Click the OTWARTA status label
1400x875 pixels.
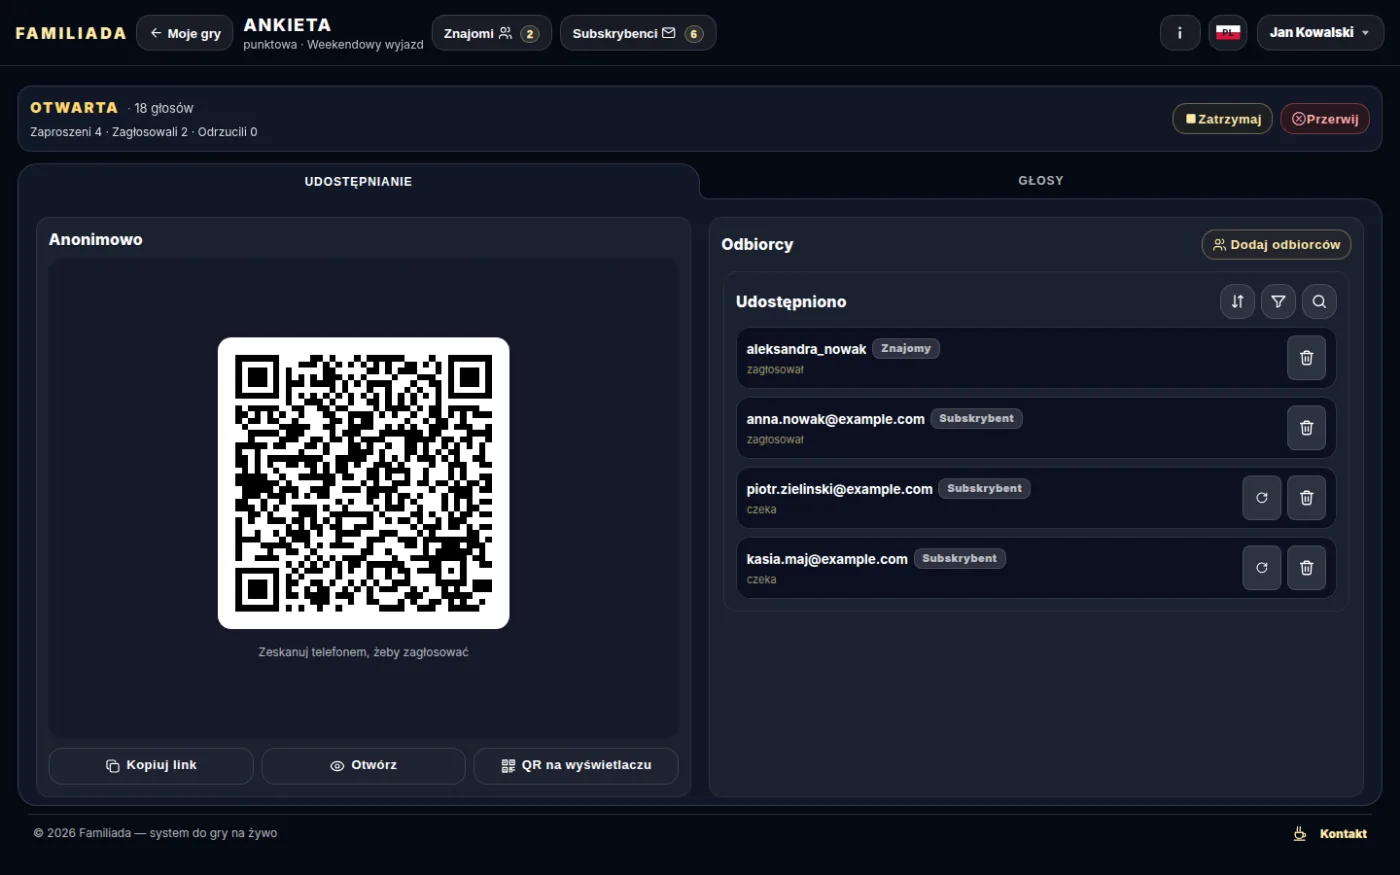coord(74,107)
